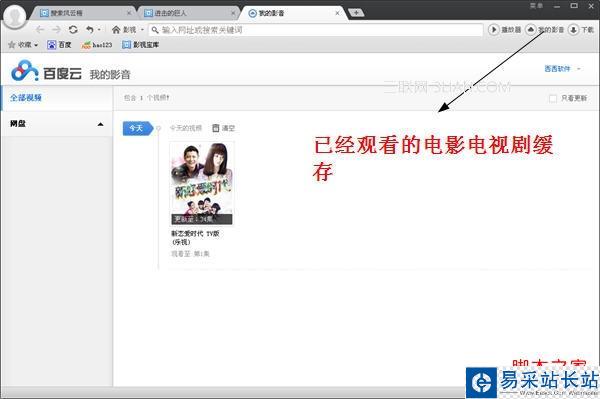
Task: Click the undo closed tab icon
Action: [90, 29]
